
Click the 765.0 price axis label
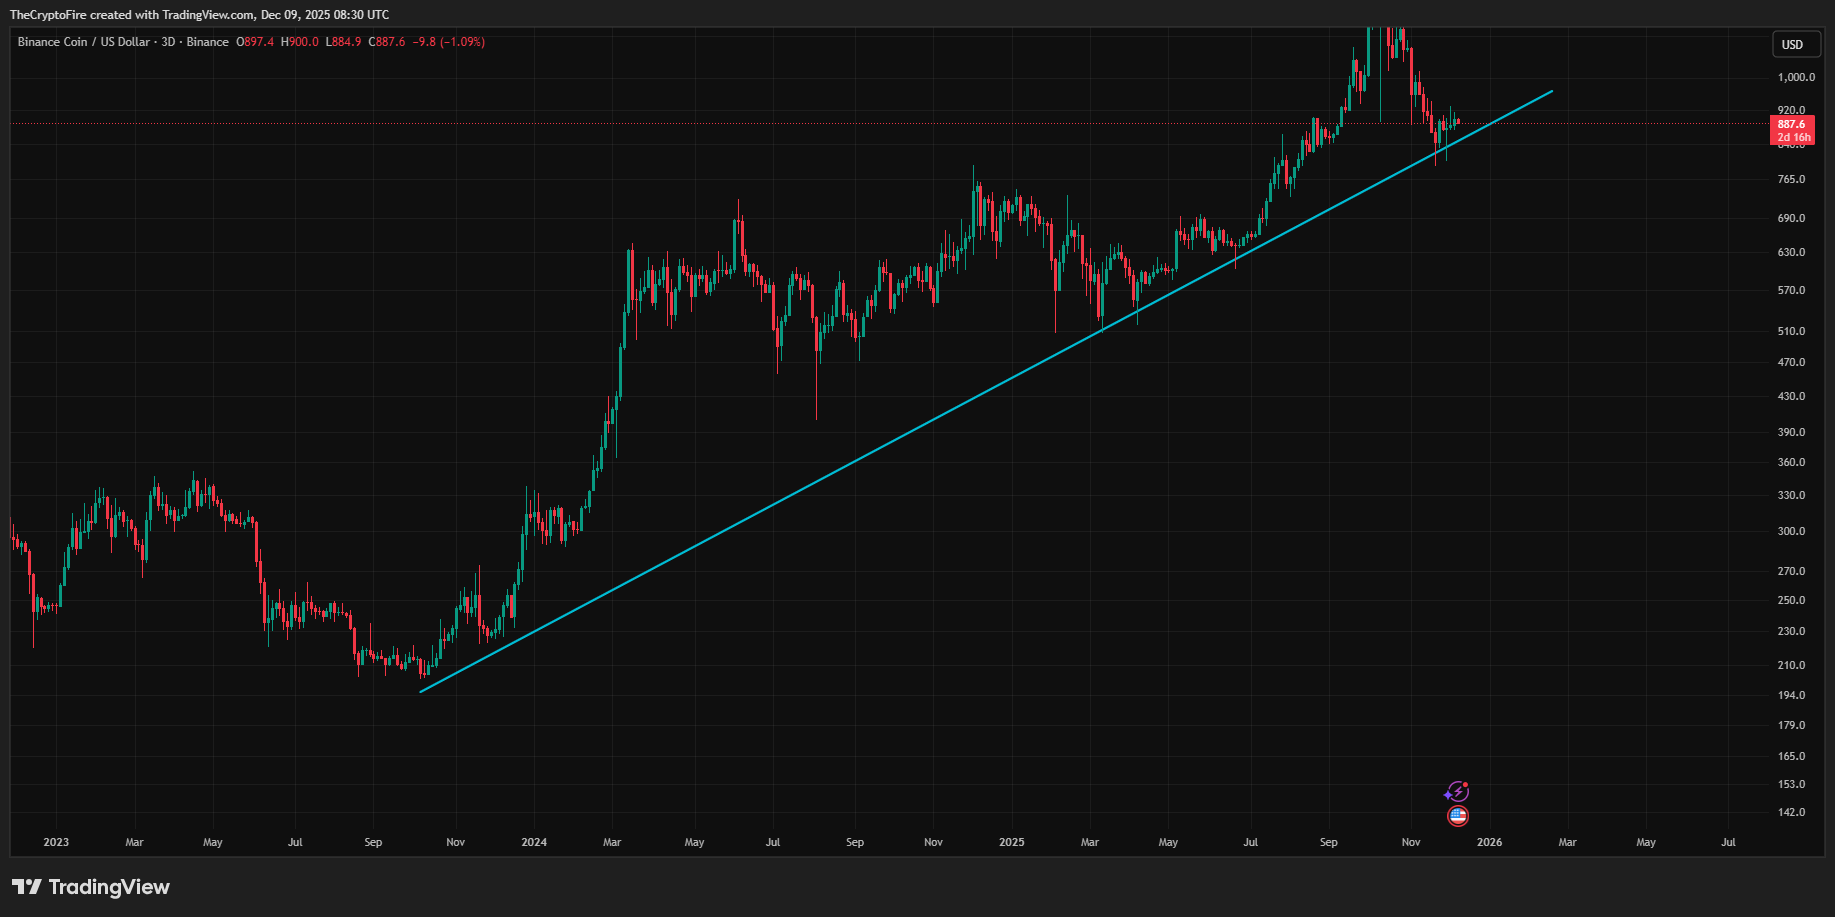click(x=1792, y=179)
